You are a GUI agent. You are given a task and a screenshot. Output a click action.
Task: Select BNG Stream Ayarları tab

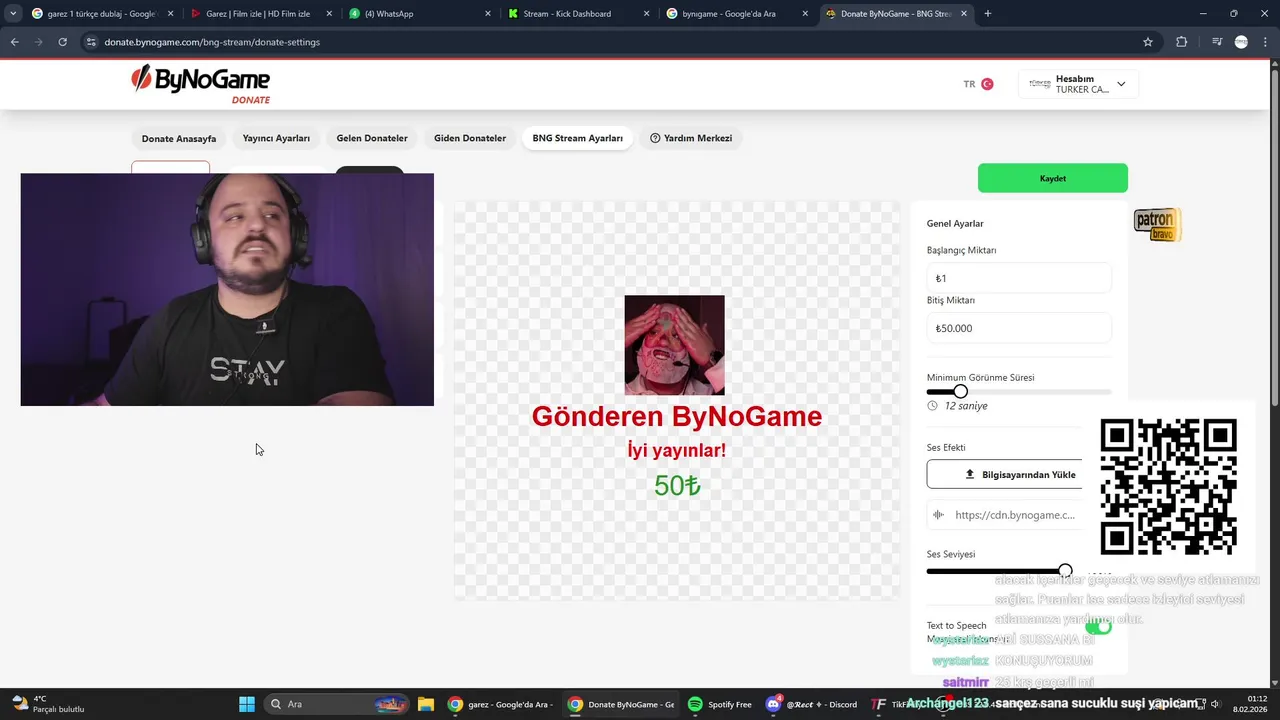pyautogui.click(x=577, y=138)
